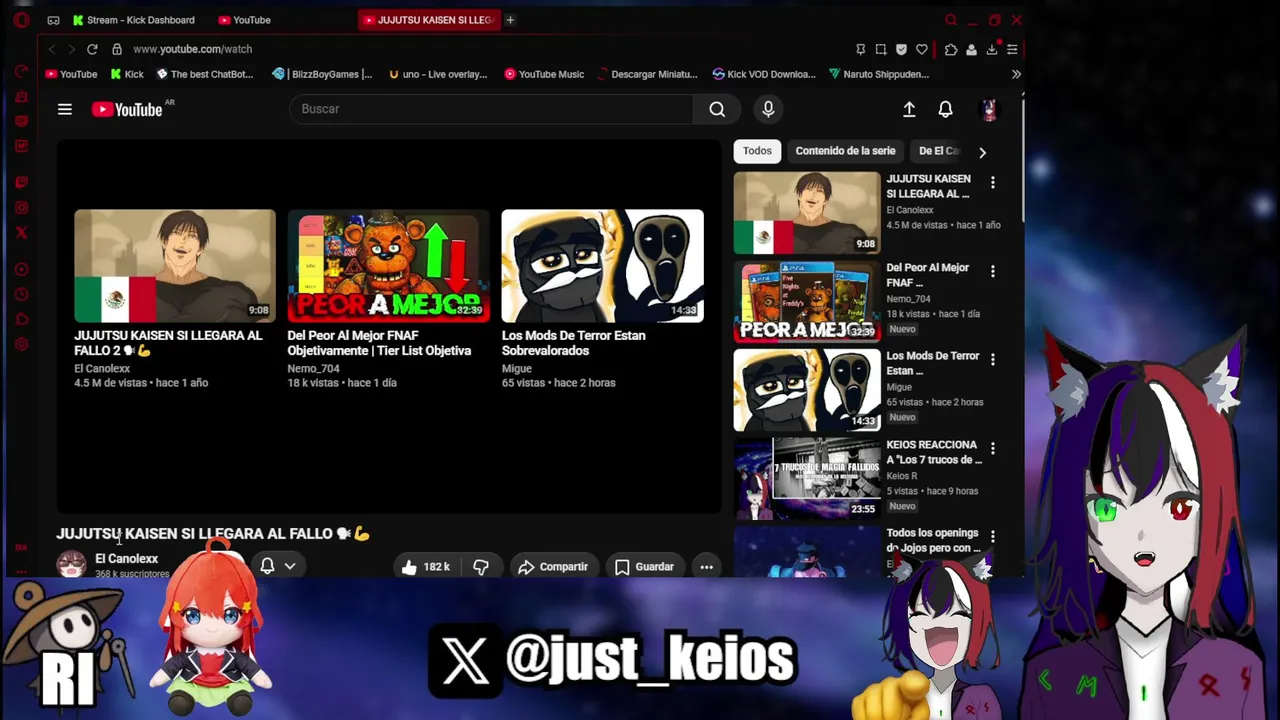Open the Kick bookmark in bookmarks bar
The image size is (1280, 720).
point(127,74)
